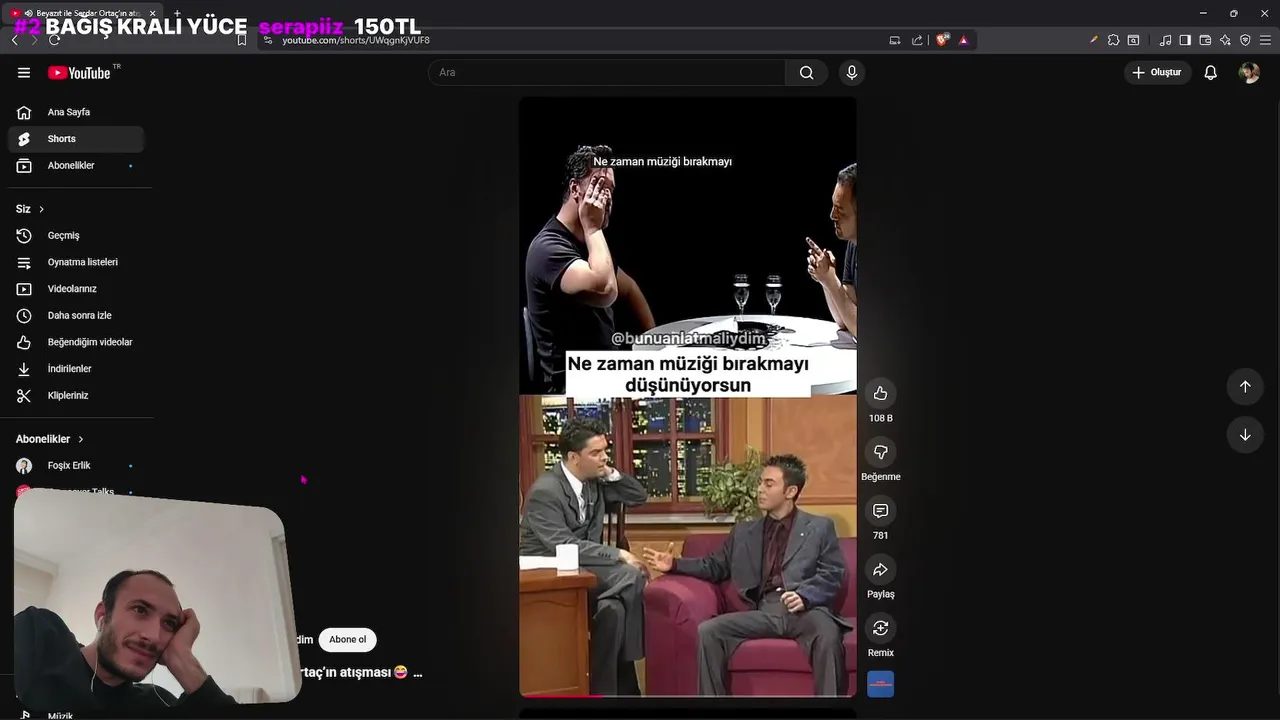Go to Ana Sayfa
1280x720 pixels.
pos(76,112)
